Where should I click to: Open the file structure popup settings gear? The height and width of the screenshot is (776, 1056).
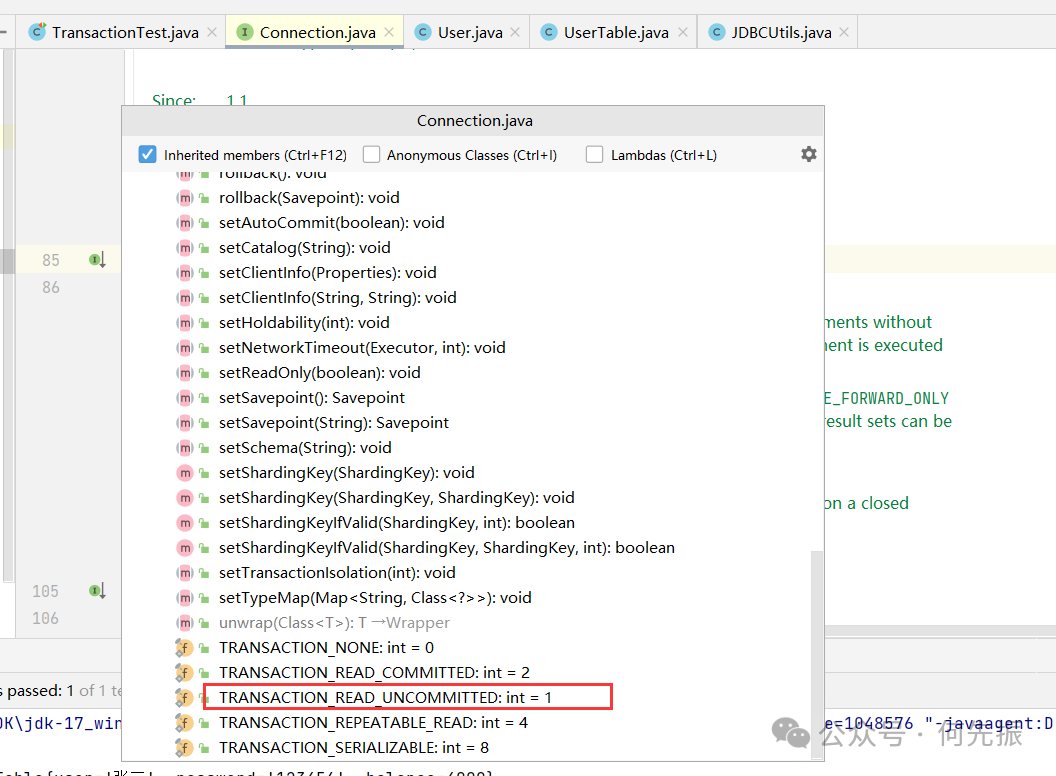click(809, 154)
